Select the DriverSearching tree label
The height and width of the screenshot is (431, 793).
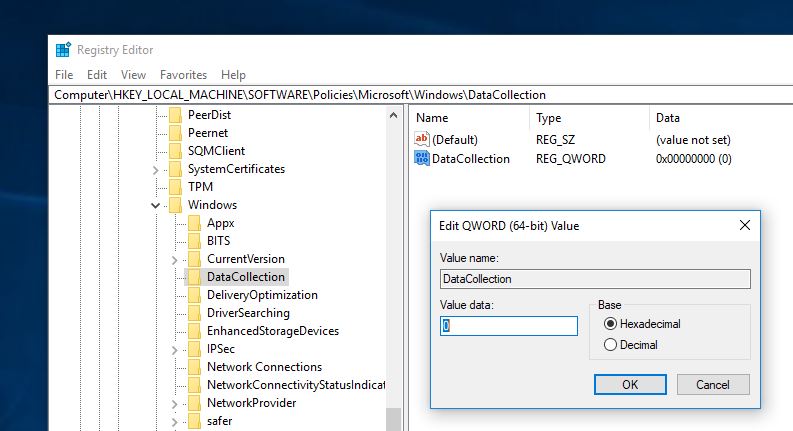248,313
